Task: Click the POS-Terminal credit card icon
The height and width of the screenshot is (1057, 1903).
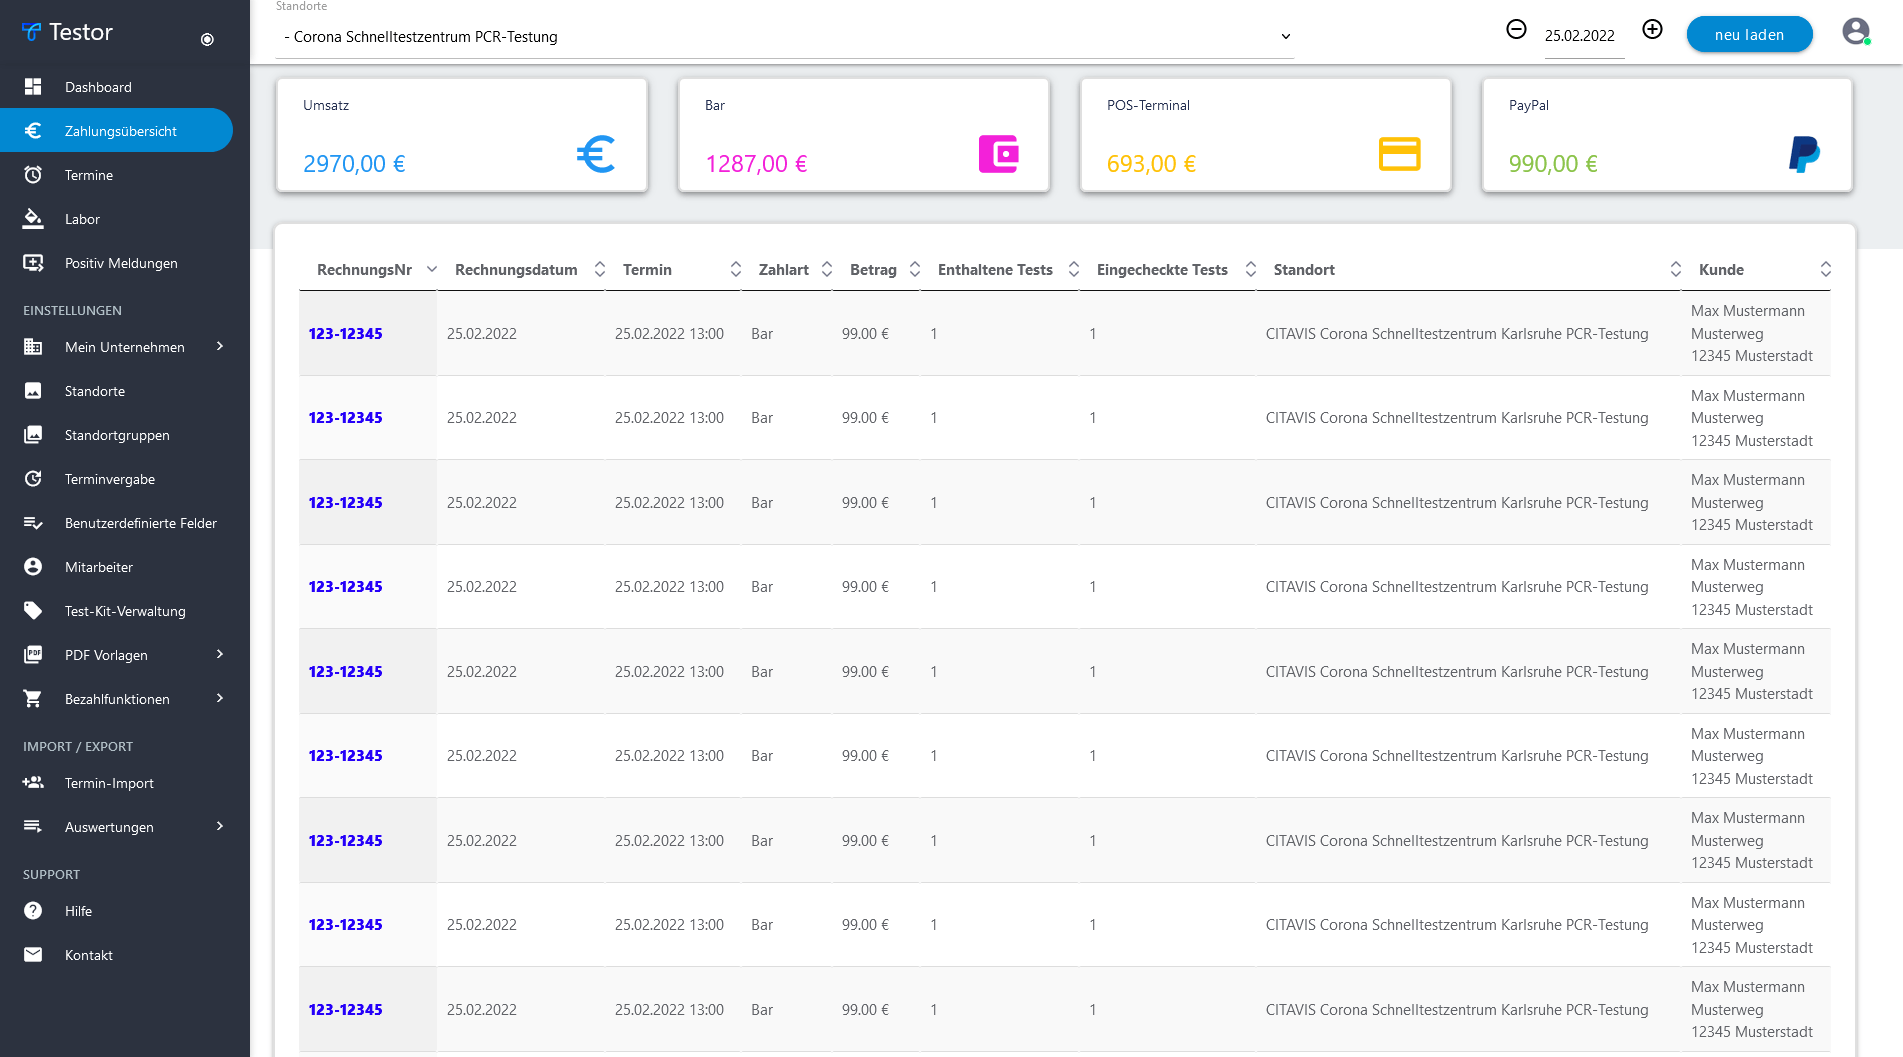Action: pyautogui.click(x=1399, y=154)
